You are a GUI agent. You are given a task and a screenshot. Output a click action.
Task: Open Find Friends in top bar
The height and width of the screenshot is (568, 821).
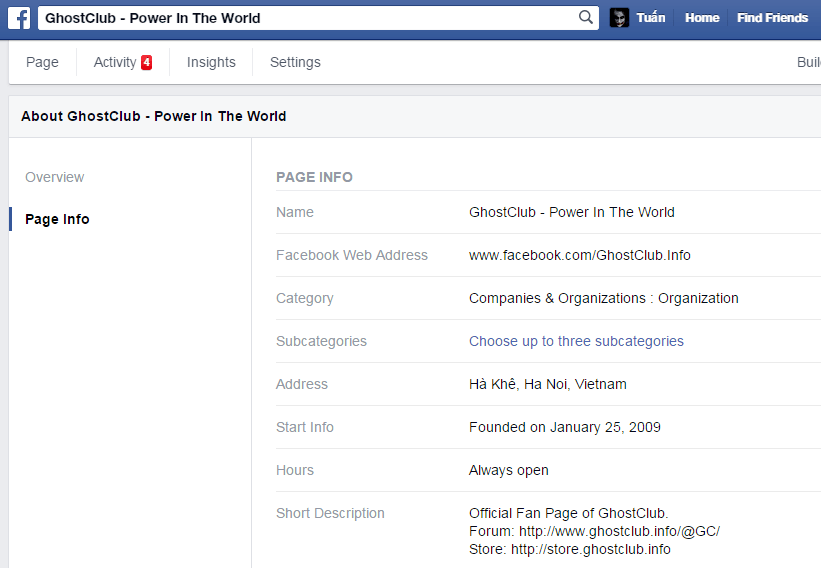[772, 18]
